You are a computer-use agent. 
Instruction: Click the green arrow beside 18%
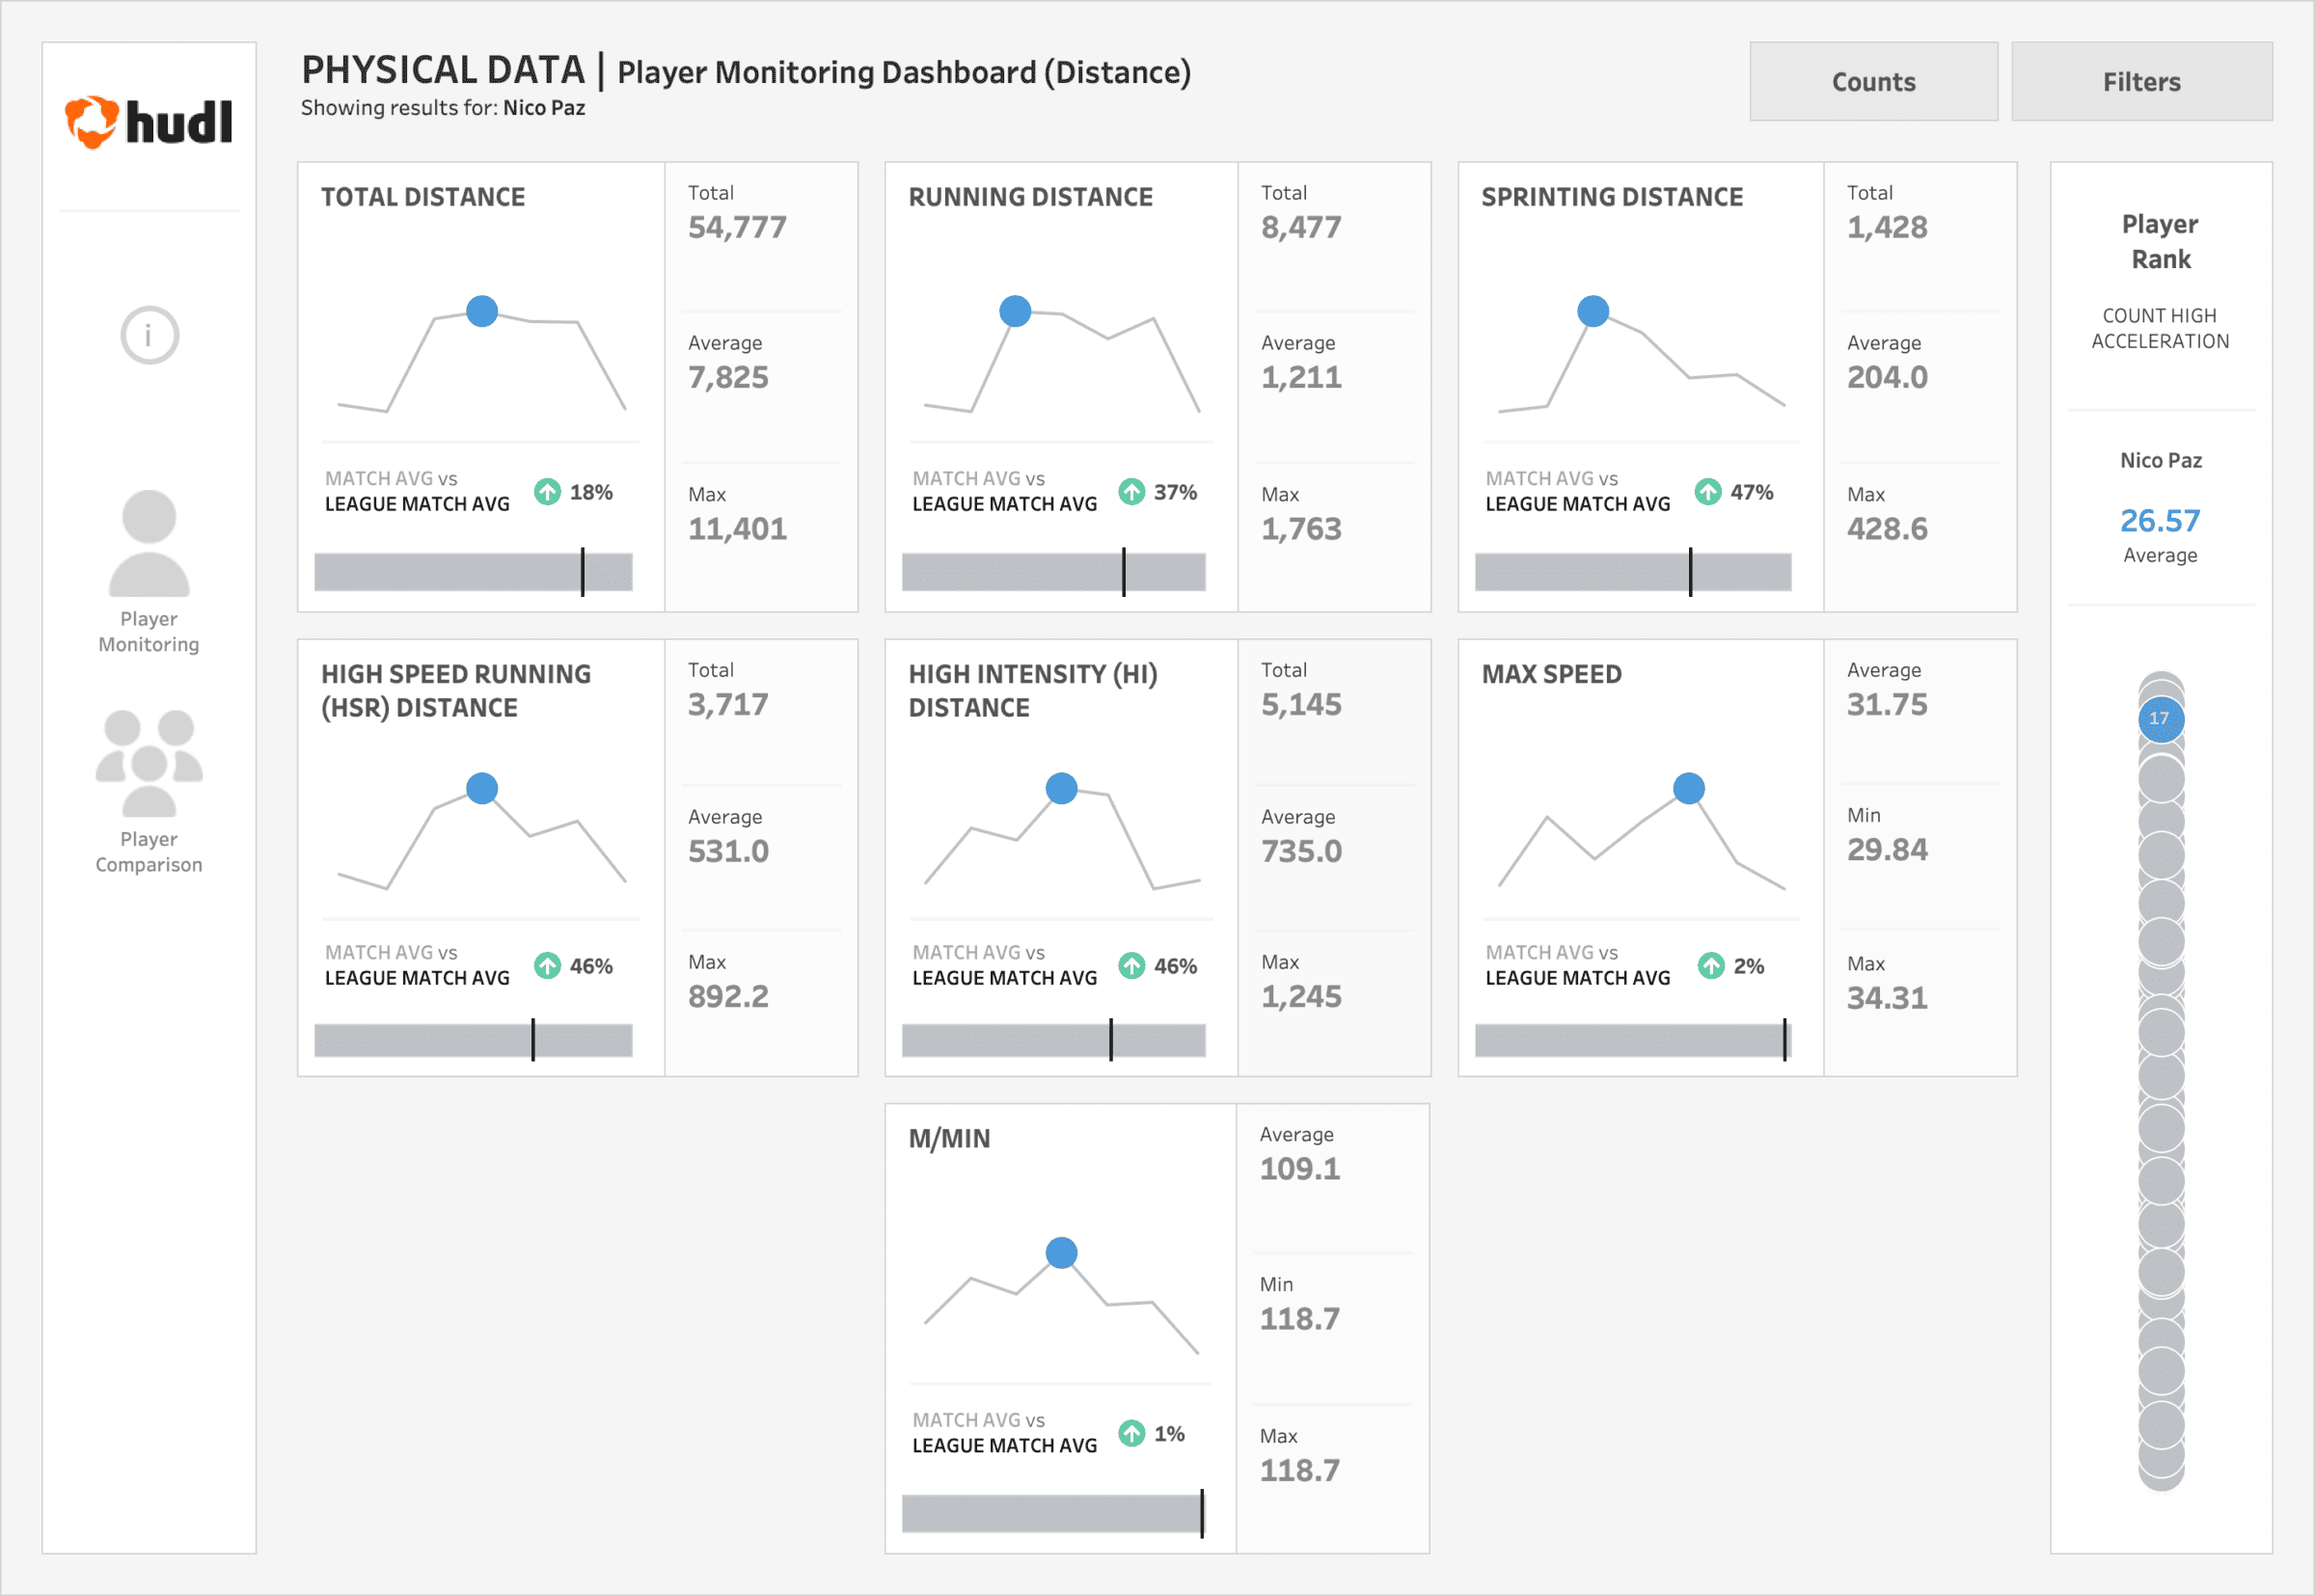(x=547, y=492)
